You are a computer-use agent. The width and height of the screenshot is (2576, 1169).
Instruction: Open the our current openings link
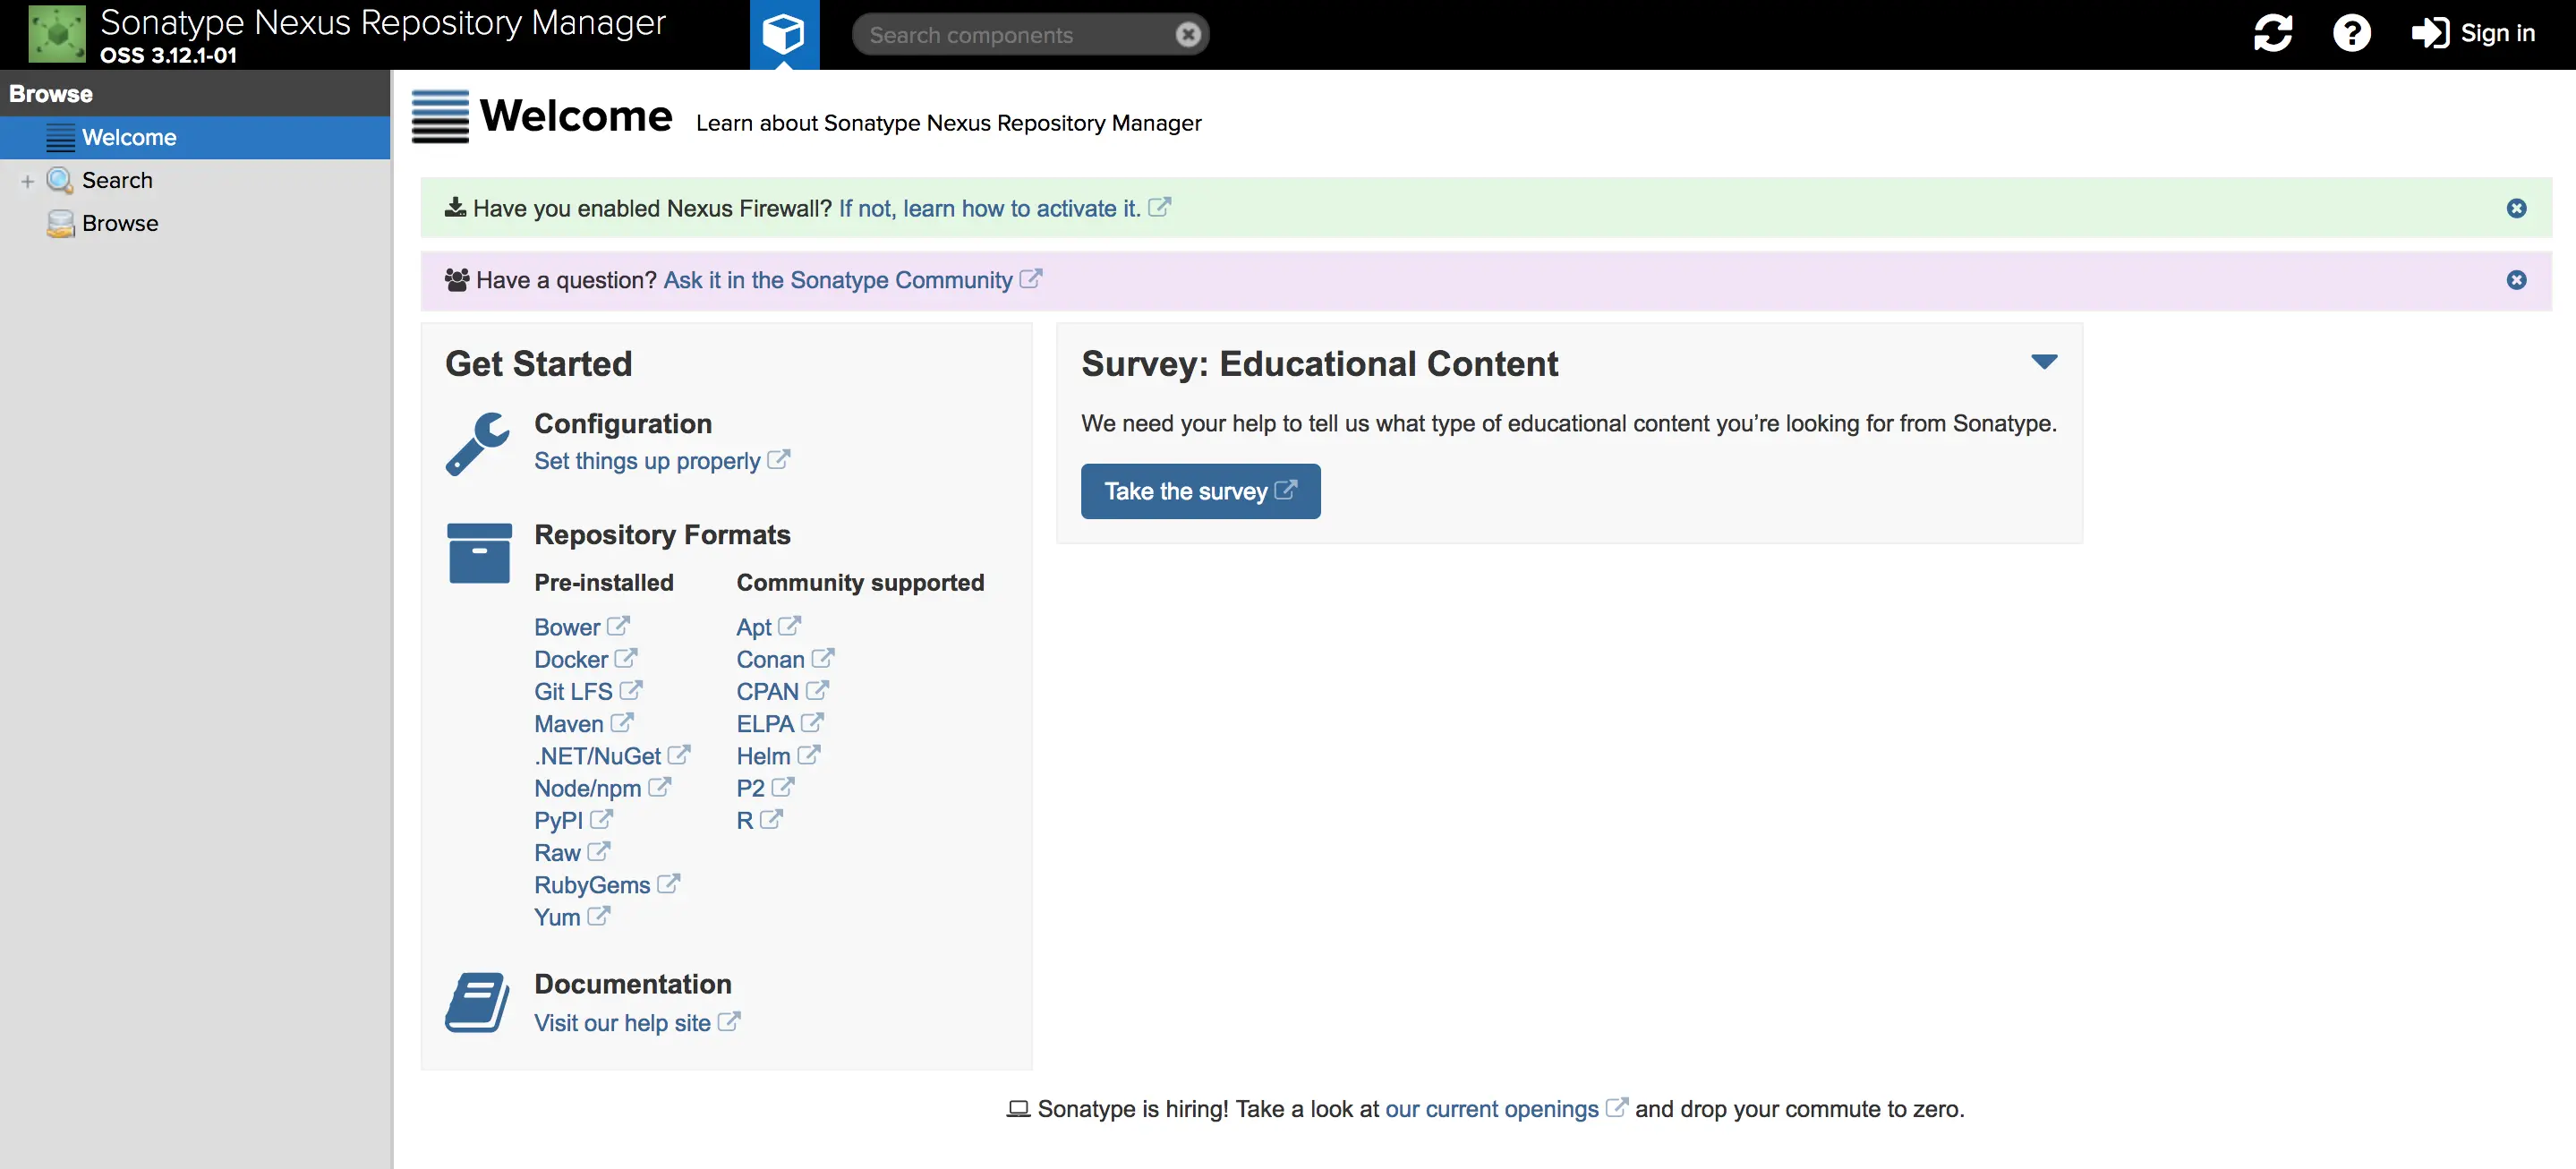1491,1109
